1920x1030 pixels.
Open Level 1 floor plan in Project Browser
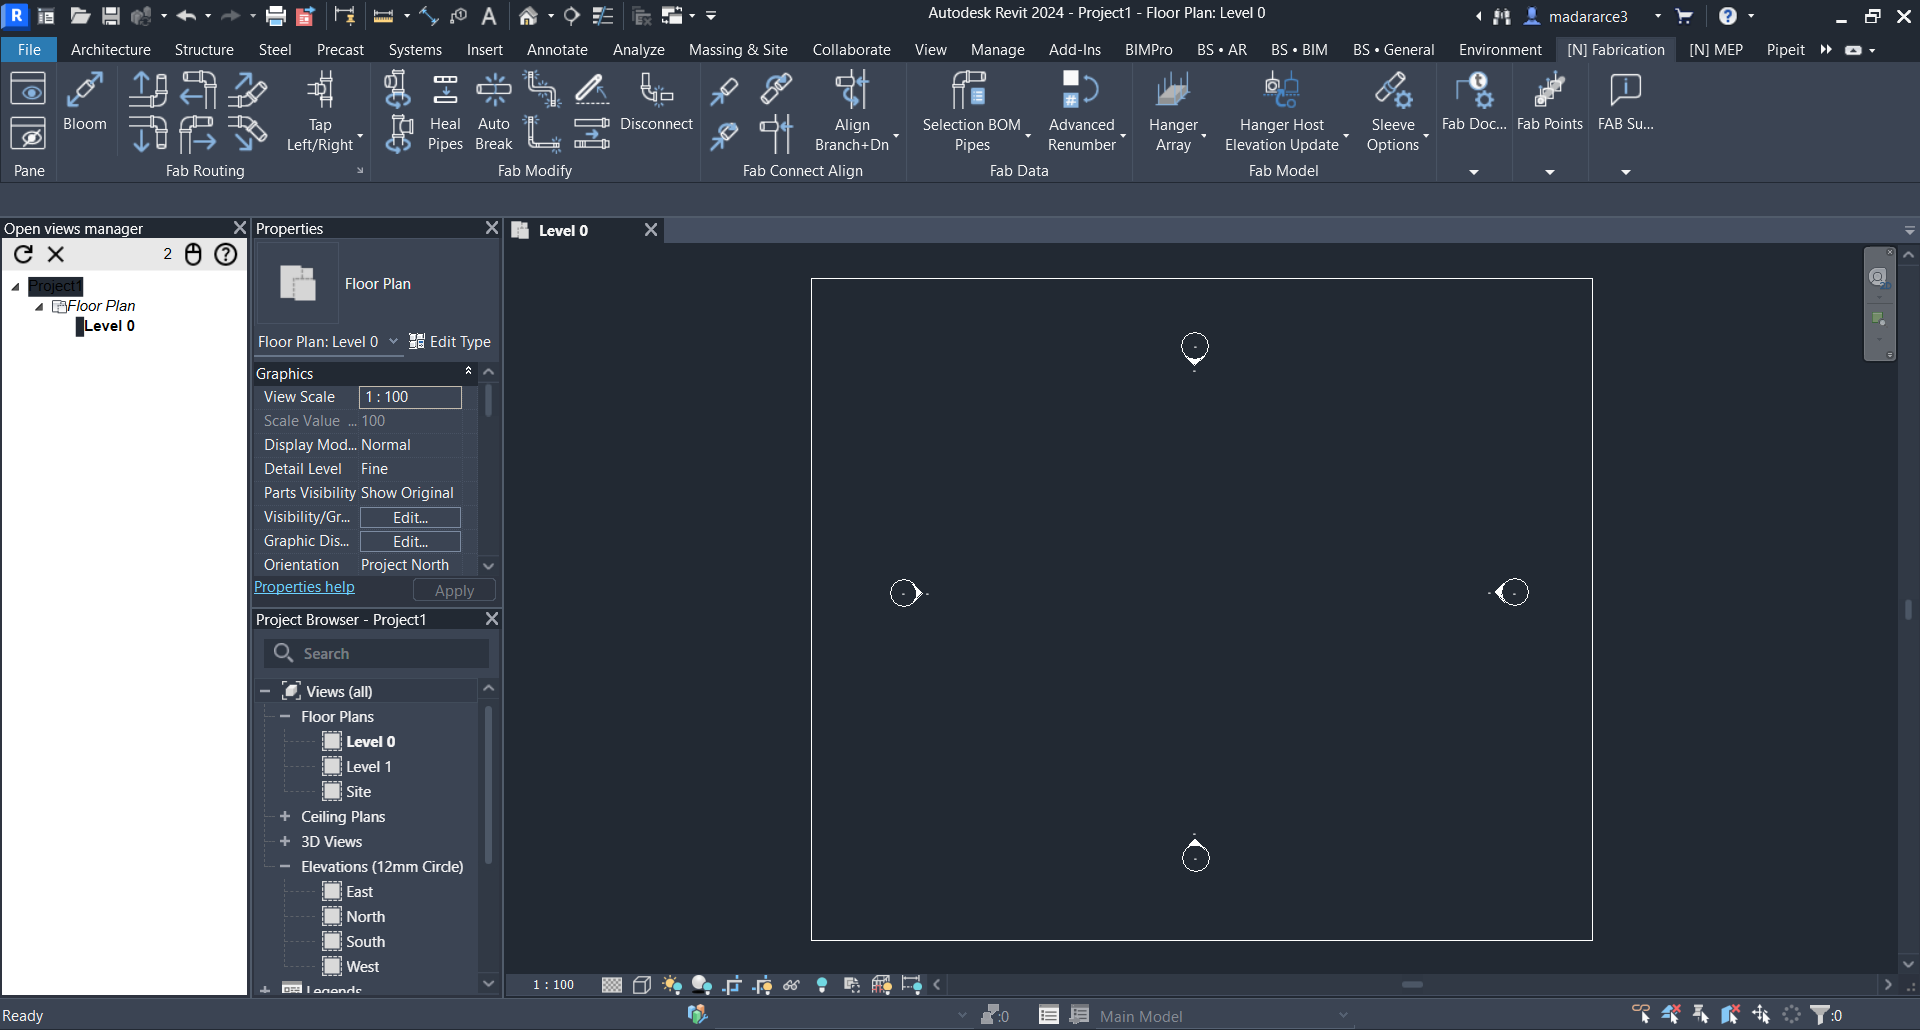click(368, 767)
